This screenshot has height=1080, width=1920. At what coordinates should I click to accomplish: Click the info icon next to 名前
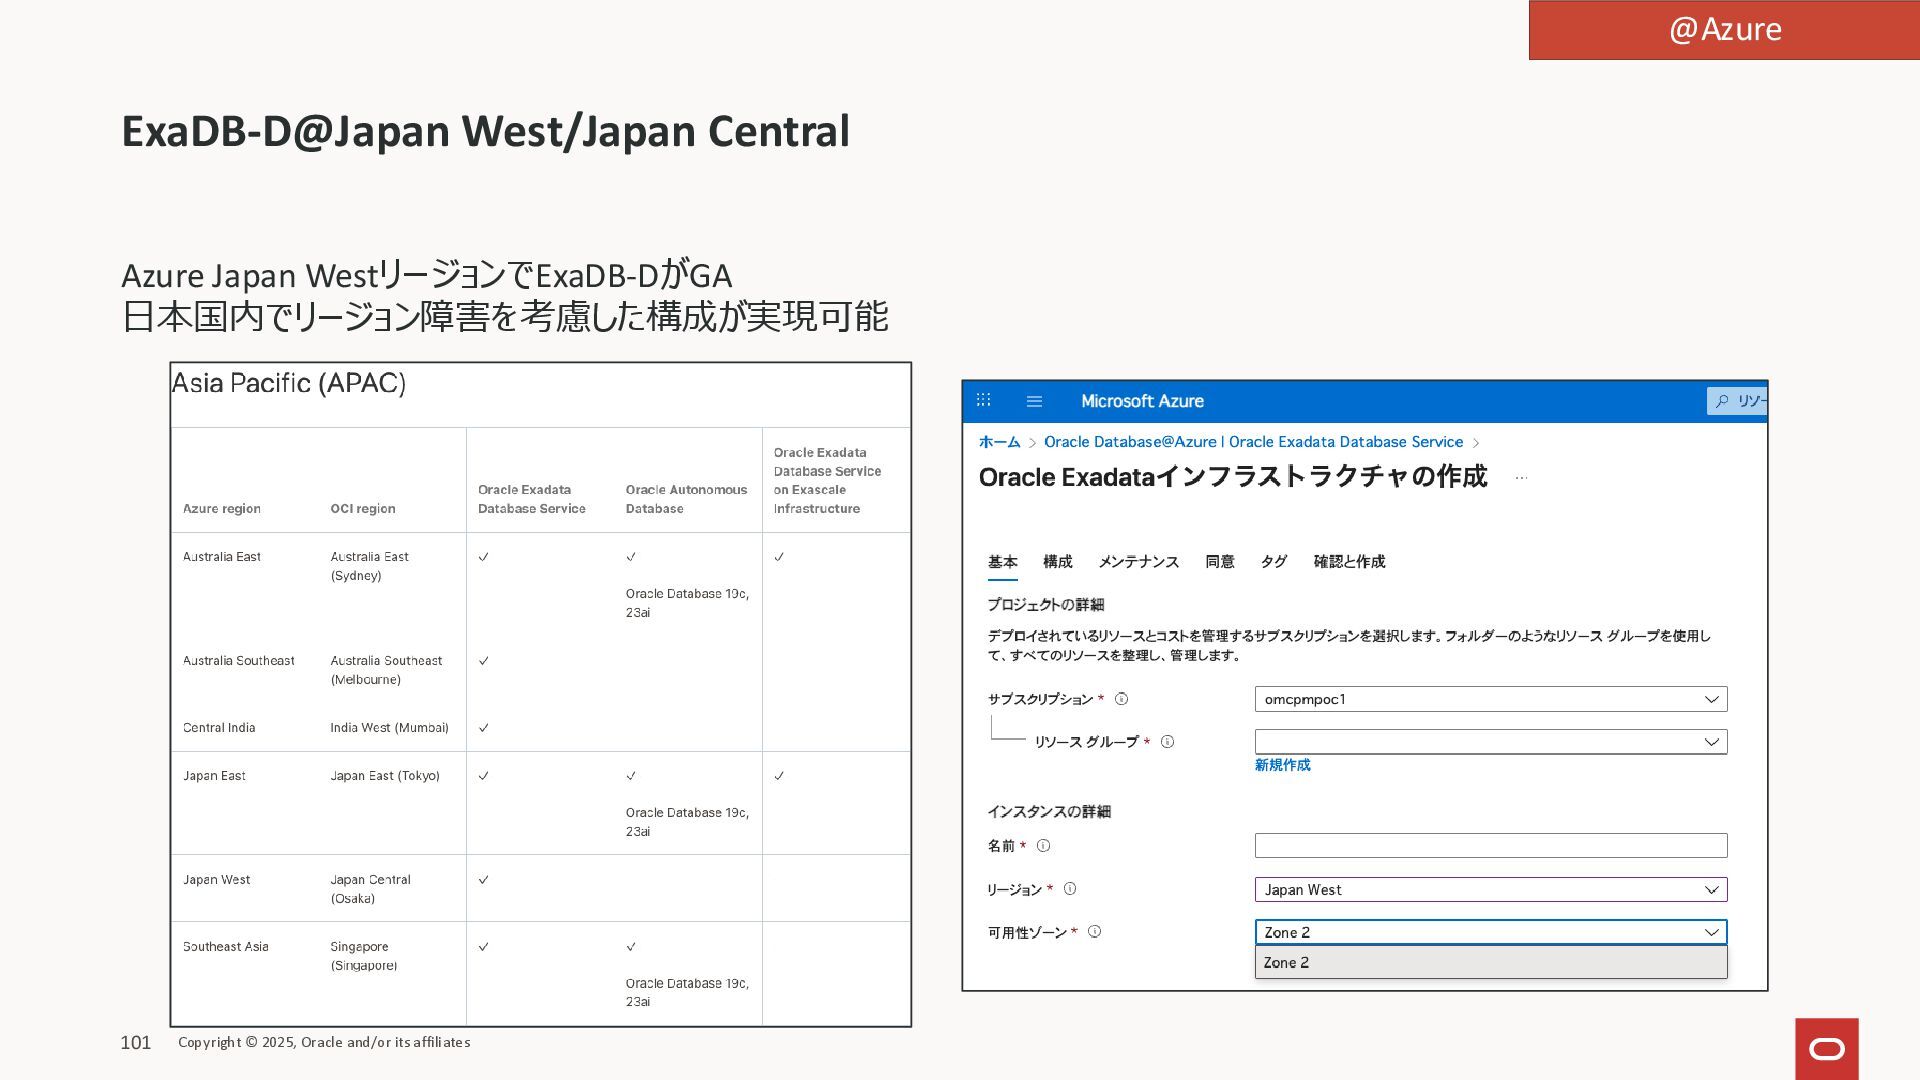[x=1043, y=846]
